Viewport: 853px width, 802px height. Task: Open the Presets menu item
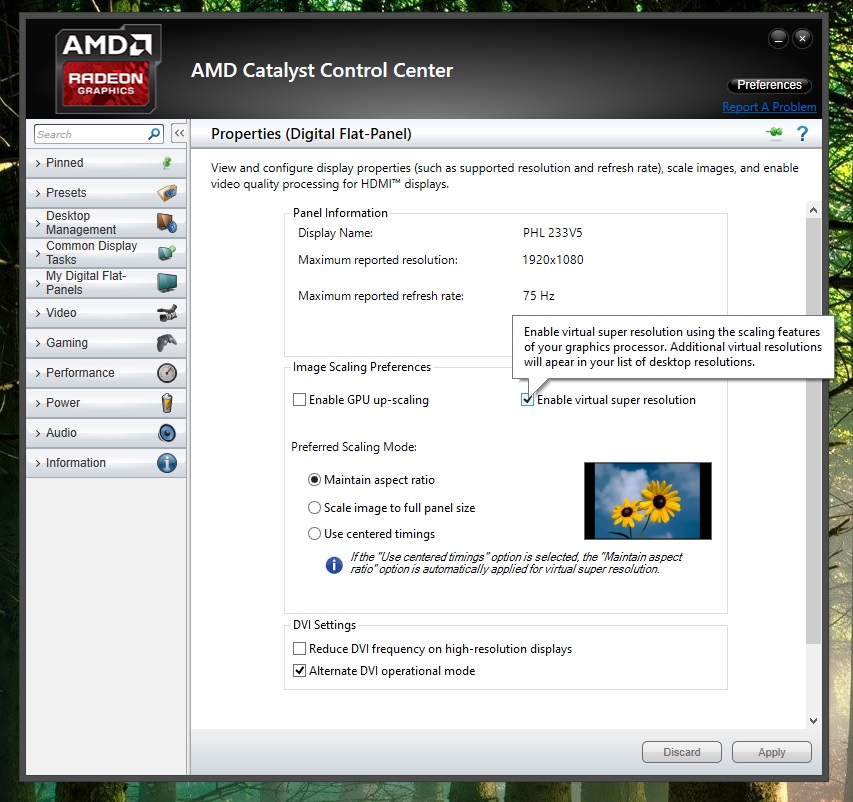(x=106, y=193)
